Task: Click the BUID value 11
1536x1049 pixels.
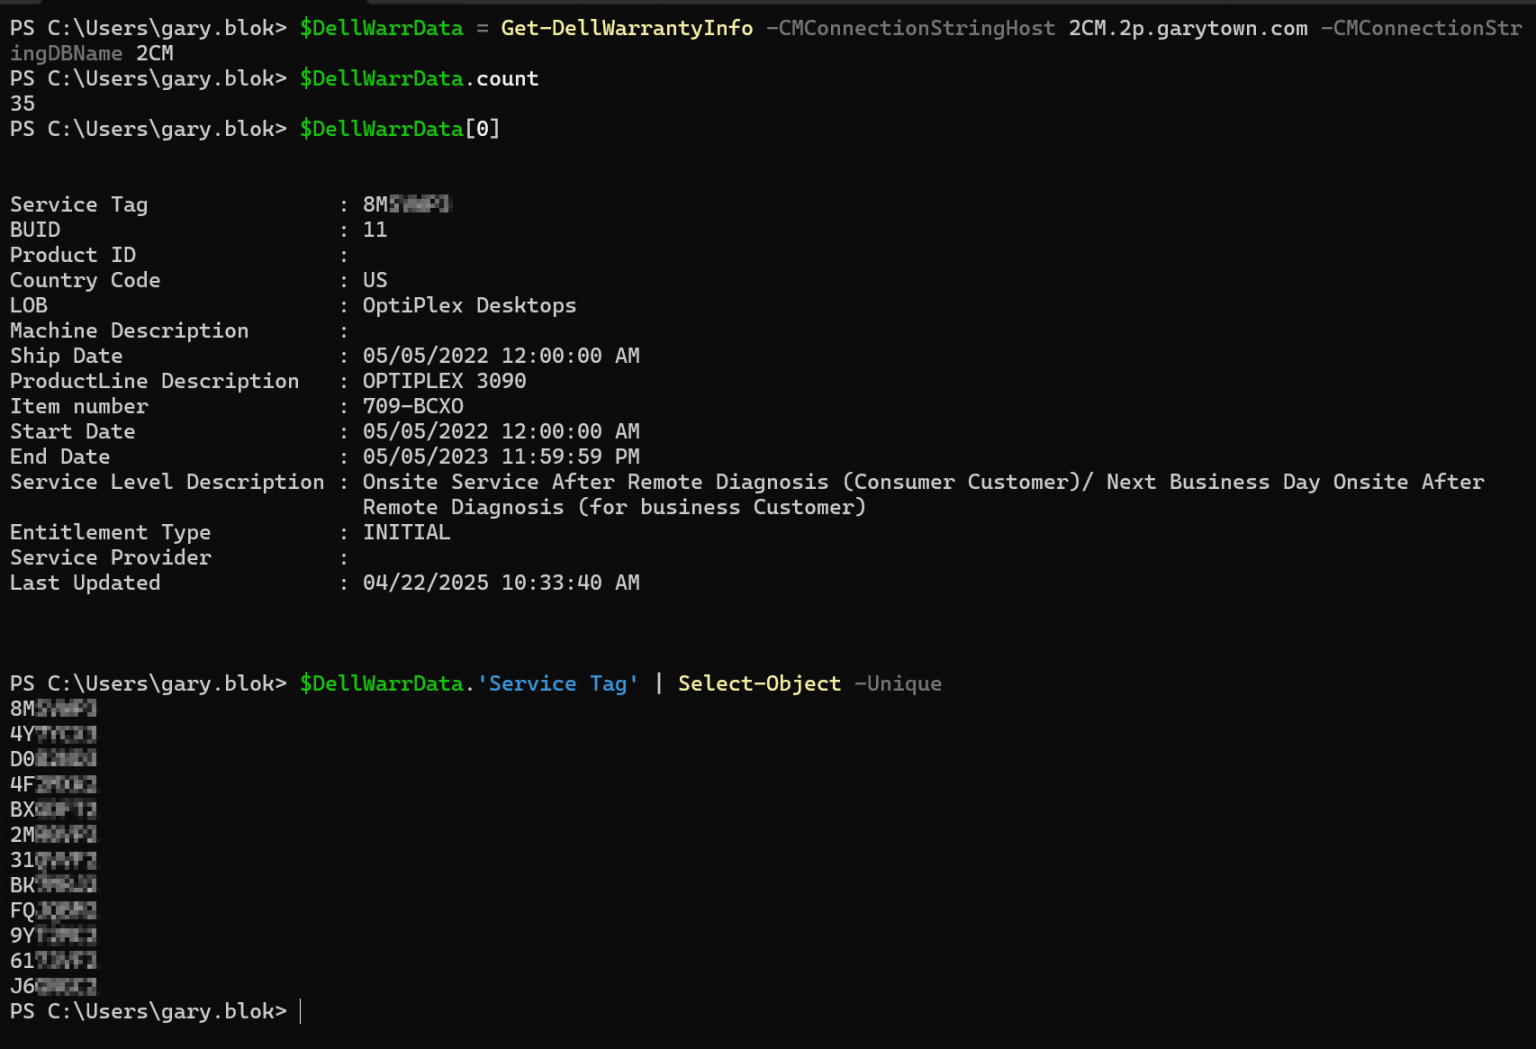Action: coord(376,229)
